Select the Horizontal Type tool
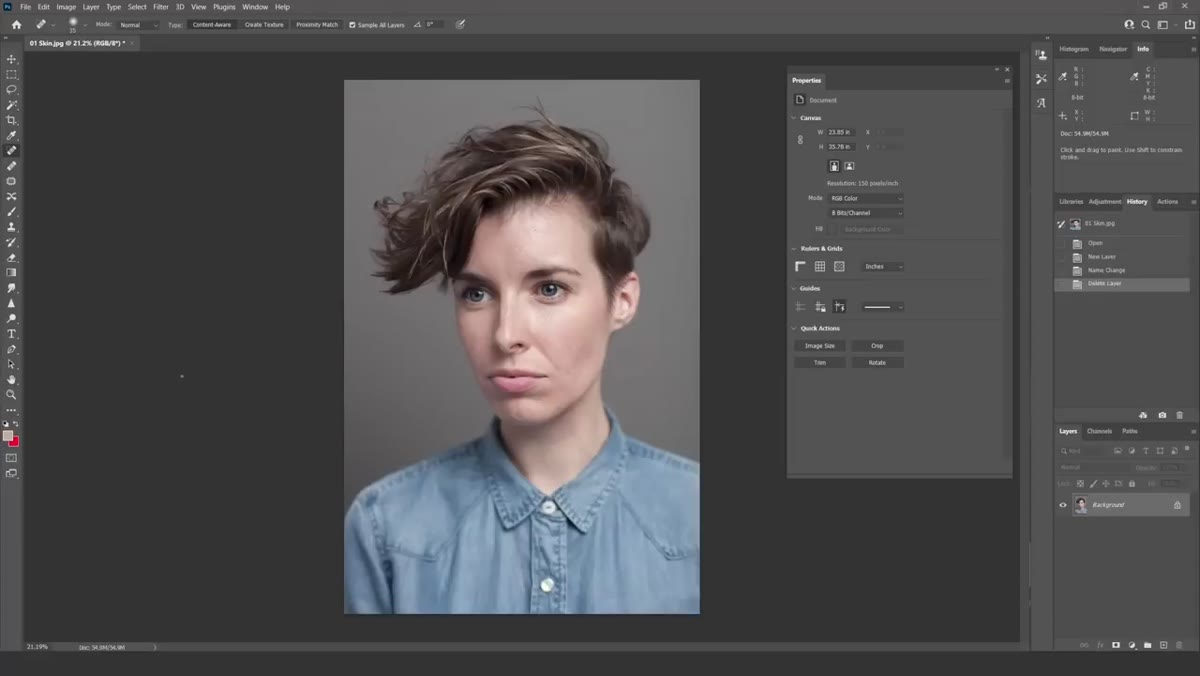The image size is (1200, 676). 12,333
